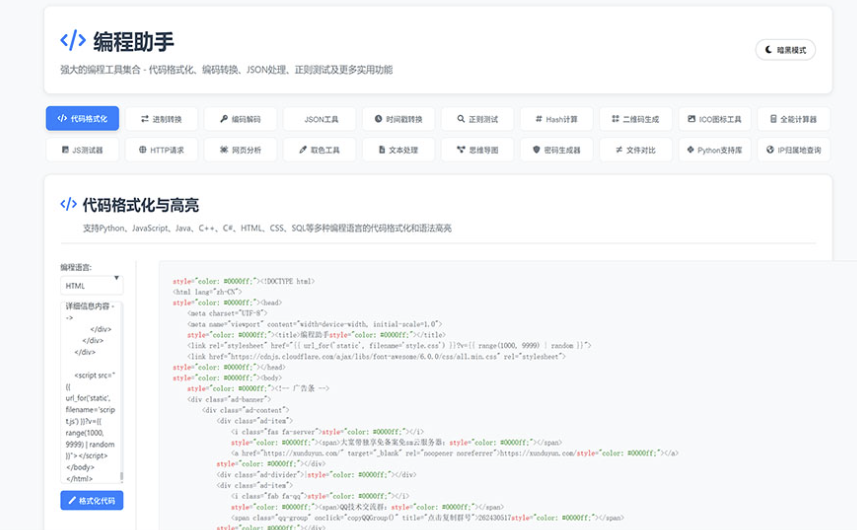The image size is (857, 530).
Task: Click the code icon beside 代码格式化与高亮
Action: click(x=68, y=204)
